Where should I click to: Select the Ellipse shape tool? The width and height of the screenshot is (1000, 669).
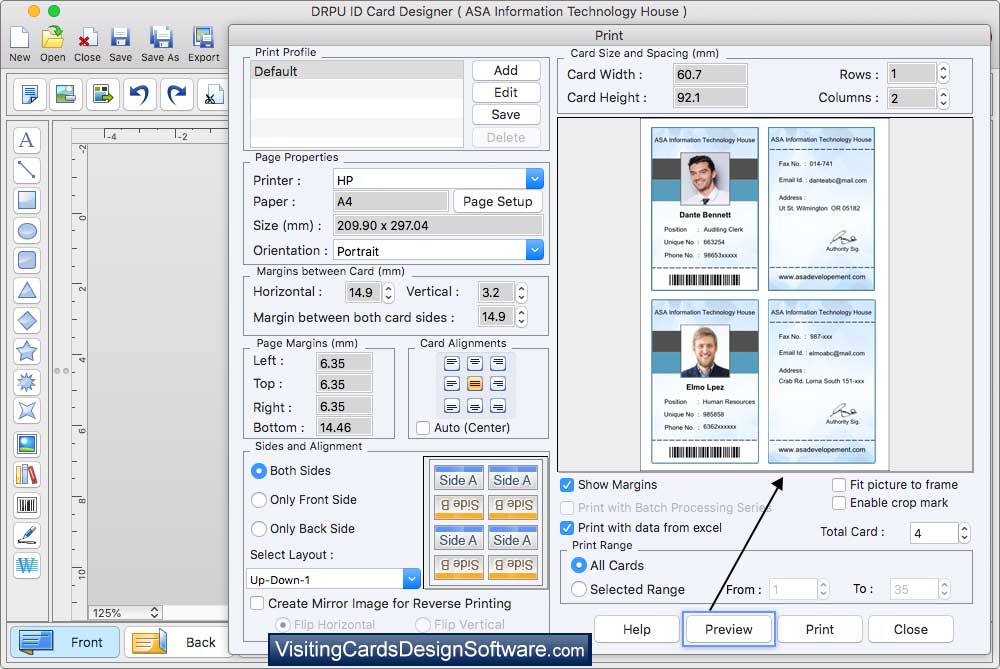click(27, 231)
